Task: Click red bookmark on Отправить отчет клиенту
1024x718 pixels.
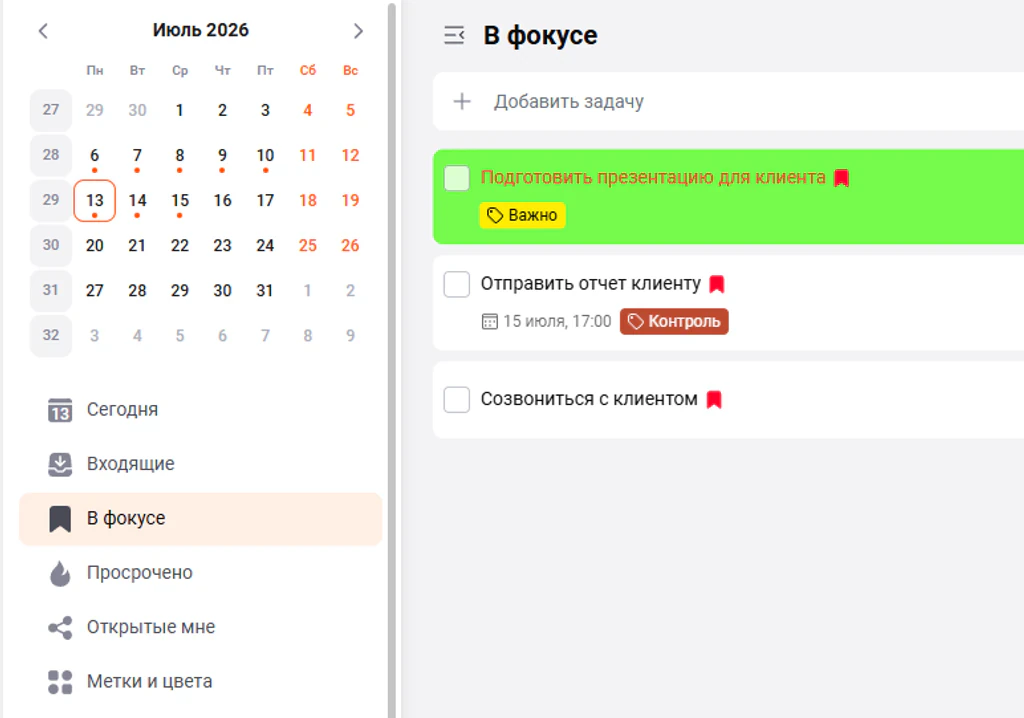Action: (717, 284)
